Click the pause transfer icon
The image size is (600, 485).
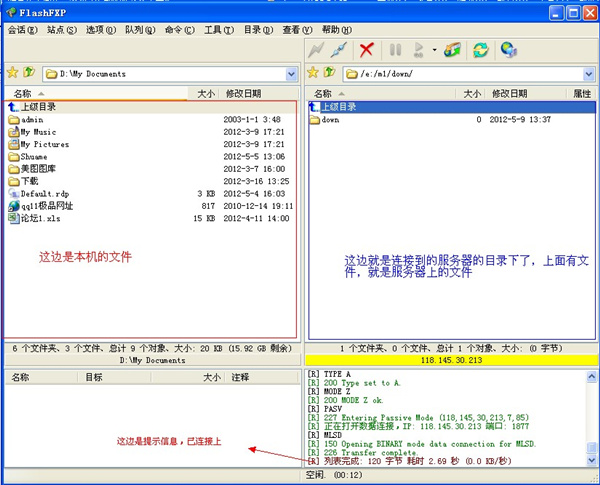tap(395, 49)
